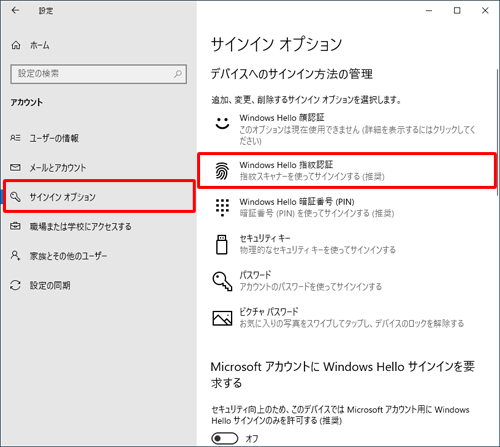Click the briefcase icon for 職場または学校

(15, 226)
